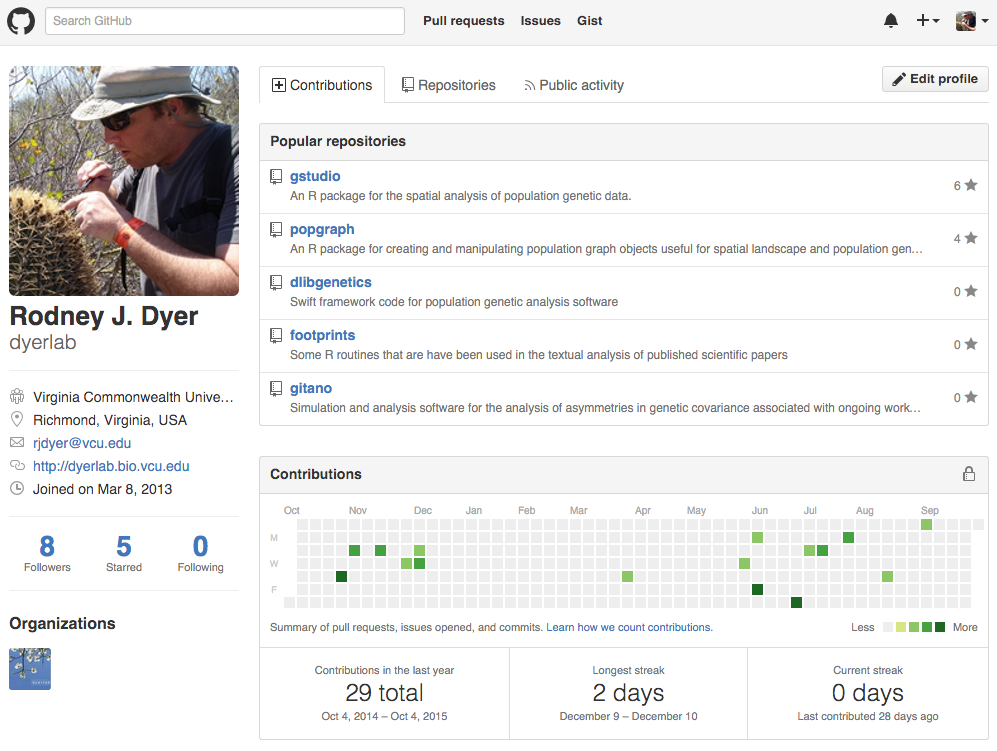Click the '2 days' longest streak value
Viewport: 997px width, 751px height.
coord(628,693)
